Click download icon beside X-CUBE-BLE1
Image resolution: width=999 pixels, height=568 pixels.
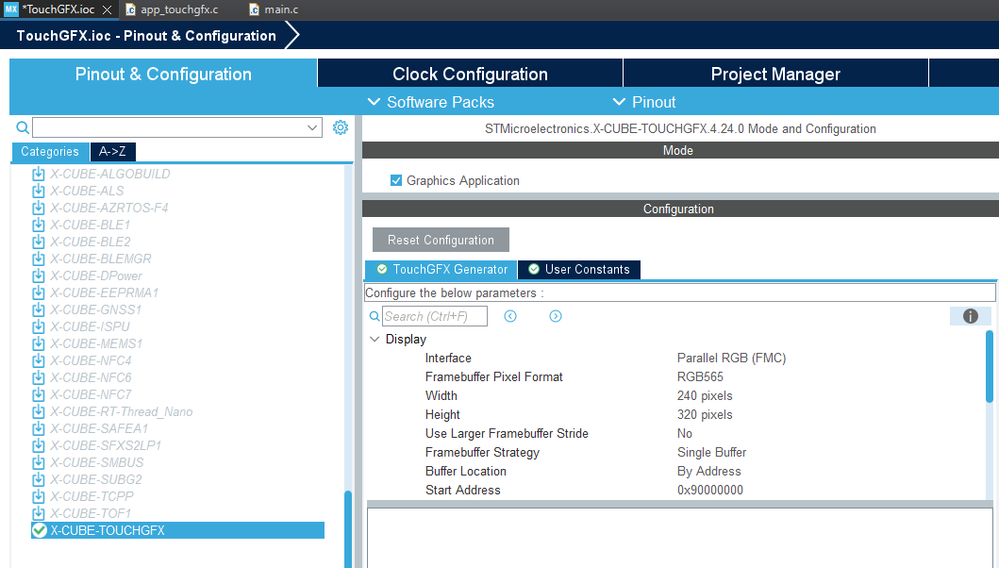(38, 225)
